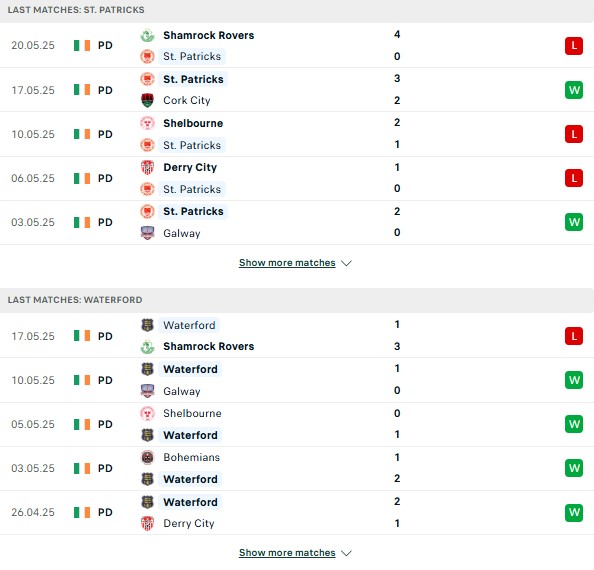Image resolution: width=594 pixels, height=570 pixels.
Task: Click the Last Matches: Waterford section header
Action: point(297,300)
